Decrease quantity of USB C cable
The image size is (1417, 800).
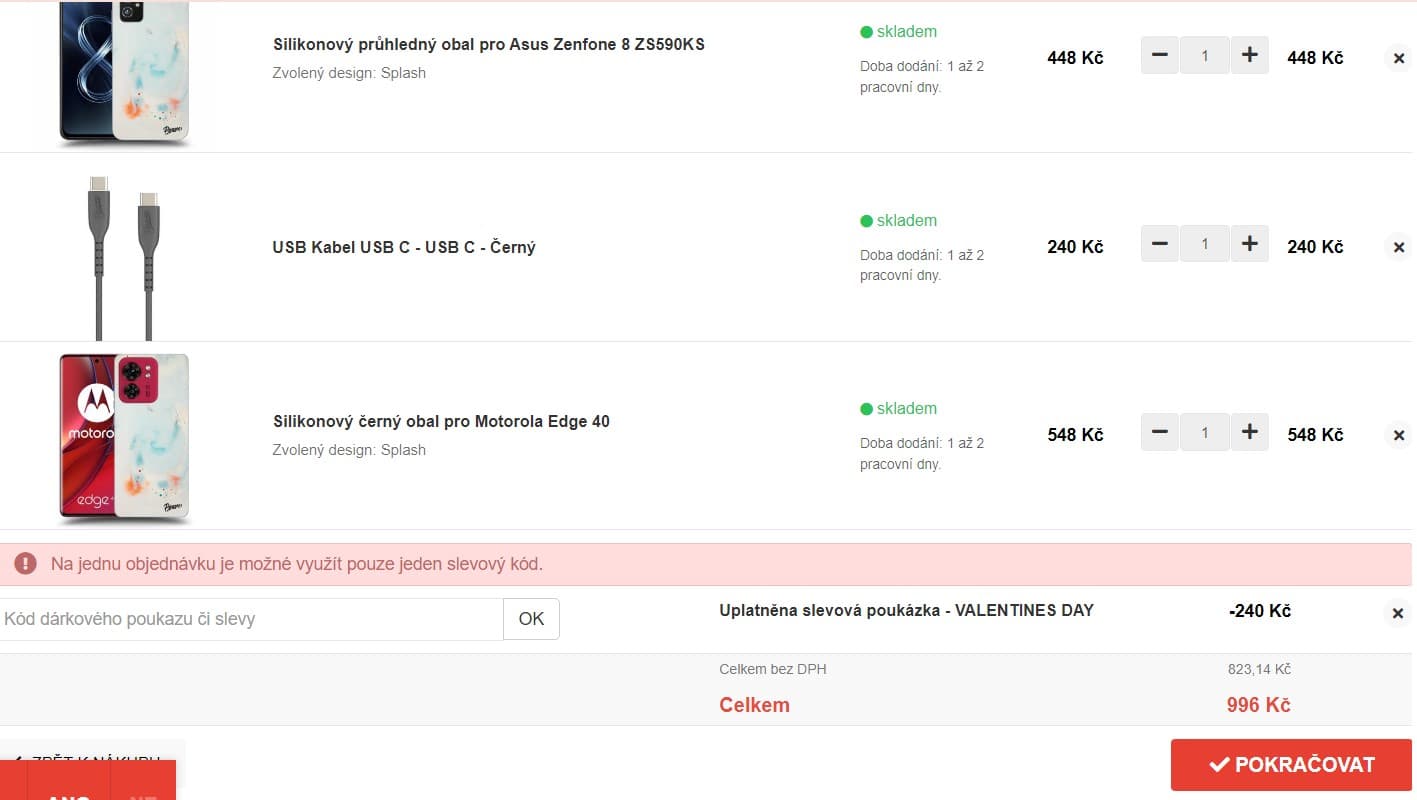click(x=1159, y=243)
